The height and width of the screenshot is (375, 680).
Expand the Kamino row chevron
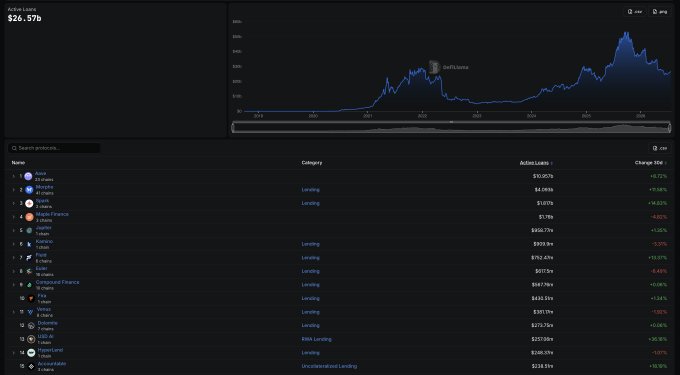13,244
